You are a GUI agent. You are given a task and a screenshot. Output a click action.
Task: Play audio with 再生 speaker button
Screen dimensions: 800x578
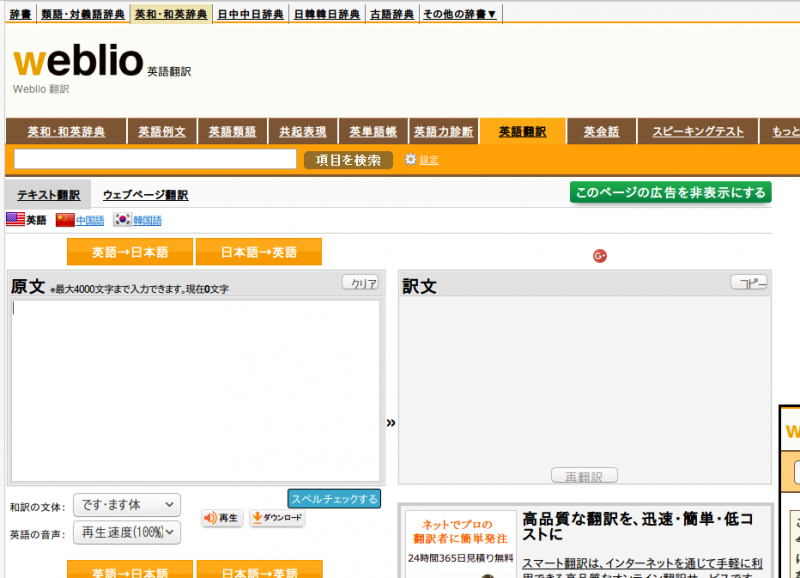click(x=222, y=518)
